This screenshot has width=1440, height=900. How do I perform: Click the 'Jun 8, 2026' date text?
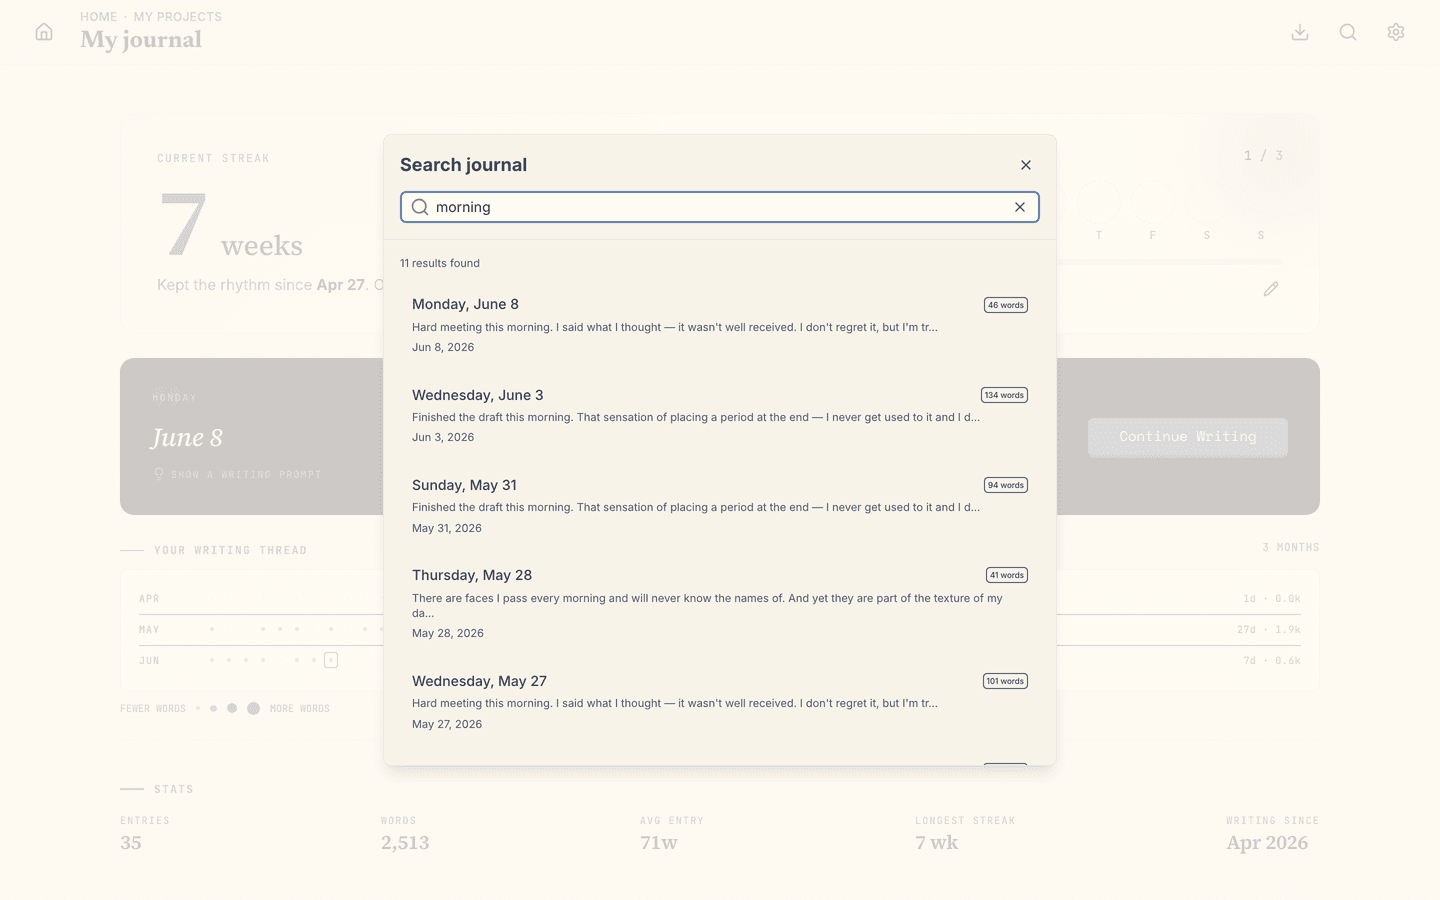click(x=443, y=347)
